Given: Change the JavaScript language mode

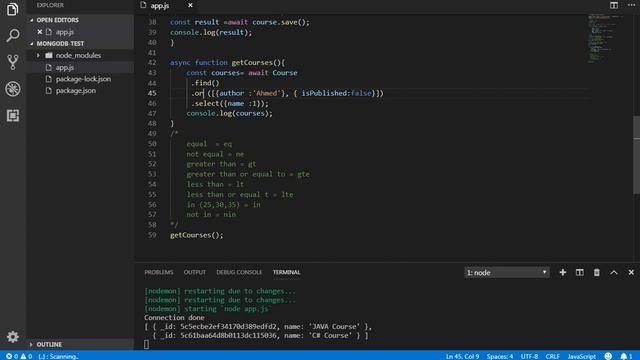Looking at the screenshot, I should [x=582, y=356].
